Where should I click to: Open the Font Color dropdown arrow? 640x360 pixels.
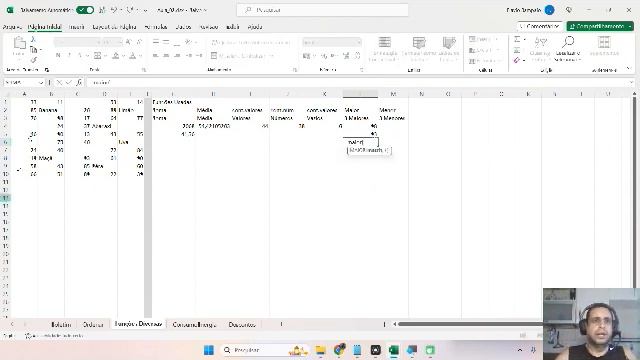coord(140,56)
